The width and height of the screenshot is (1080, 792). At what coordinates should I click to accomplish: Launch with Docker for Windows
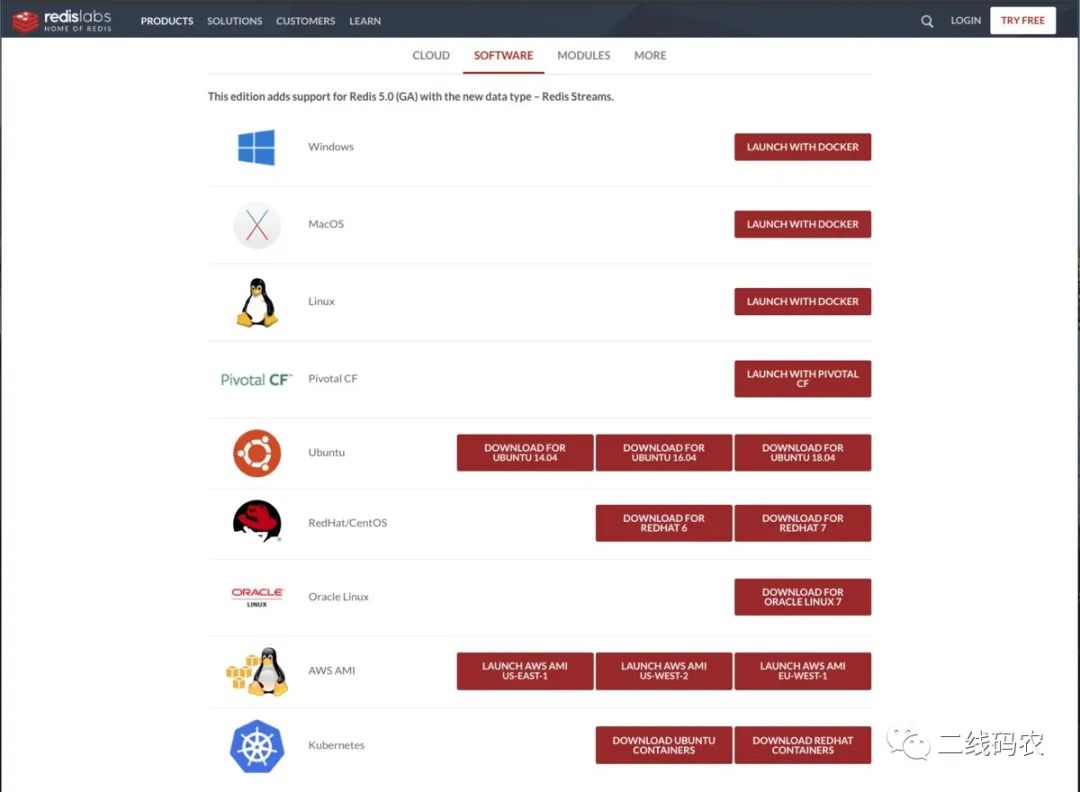coord(802,147)
